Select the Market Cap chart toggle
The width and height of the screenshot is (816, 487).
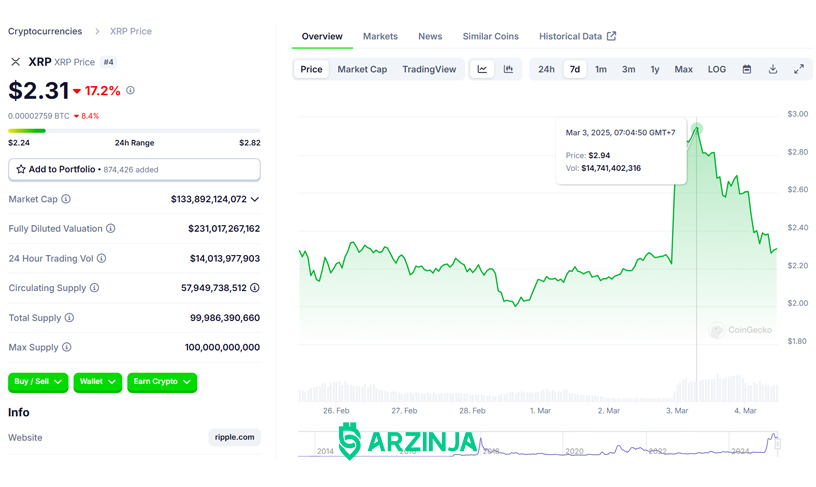[362, 69]
